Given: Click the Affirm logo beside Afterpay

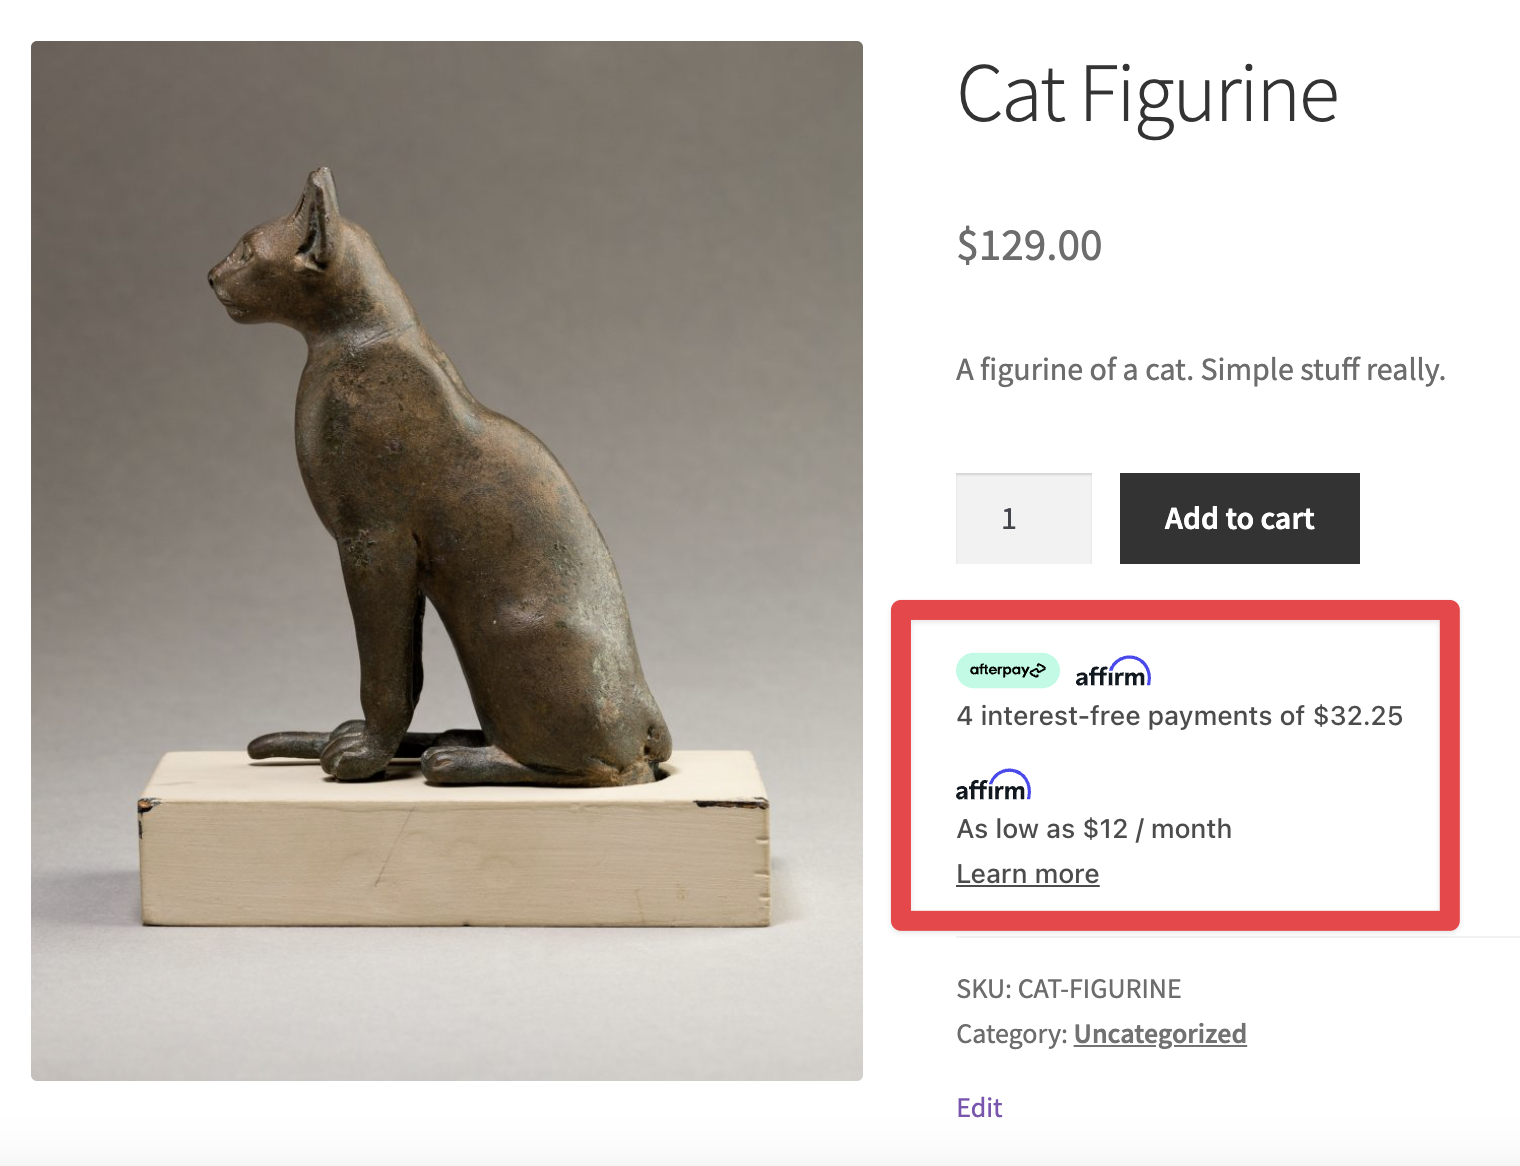Looking at the screenshot, I should 1113,673.
